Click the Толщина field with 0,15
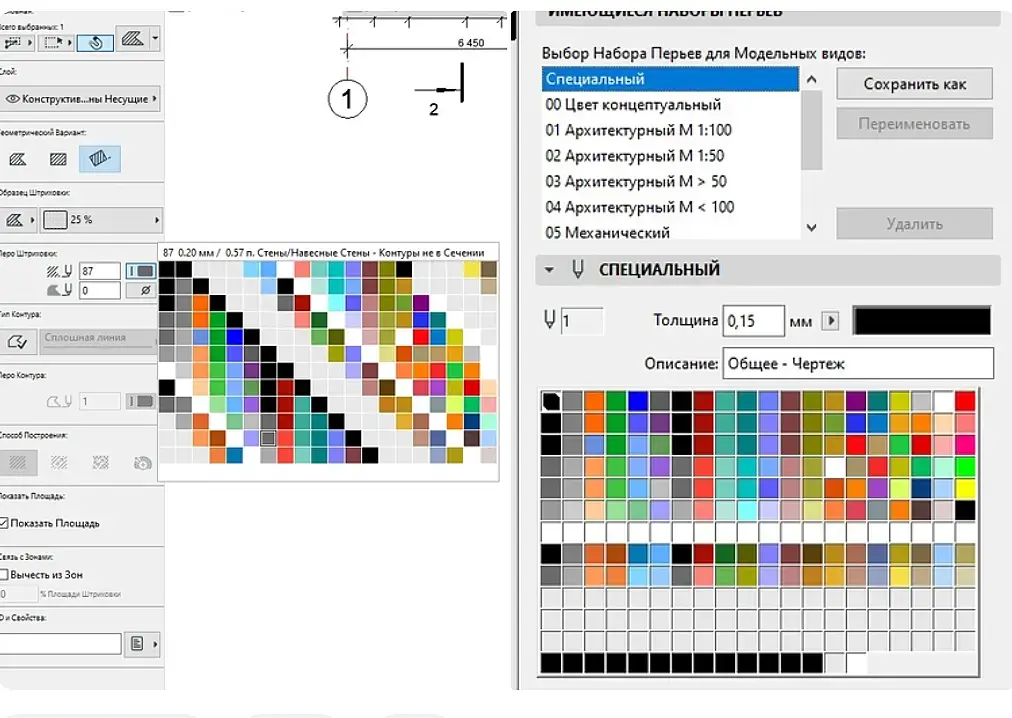This screenshot has width=1012, height=718. [x=753, y=321]
